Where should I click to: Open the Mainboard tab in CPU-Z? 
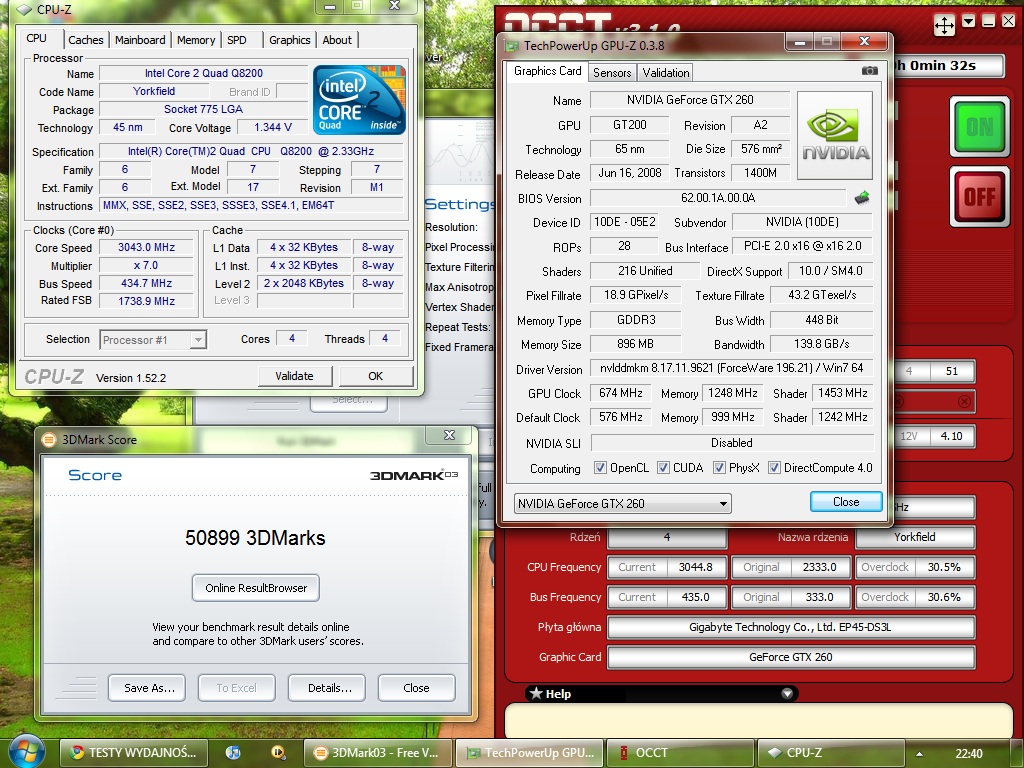tap(140, 40)
